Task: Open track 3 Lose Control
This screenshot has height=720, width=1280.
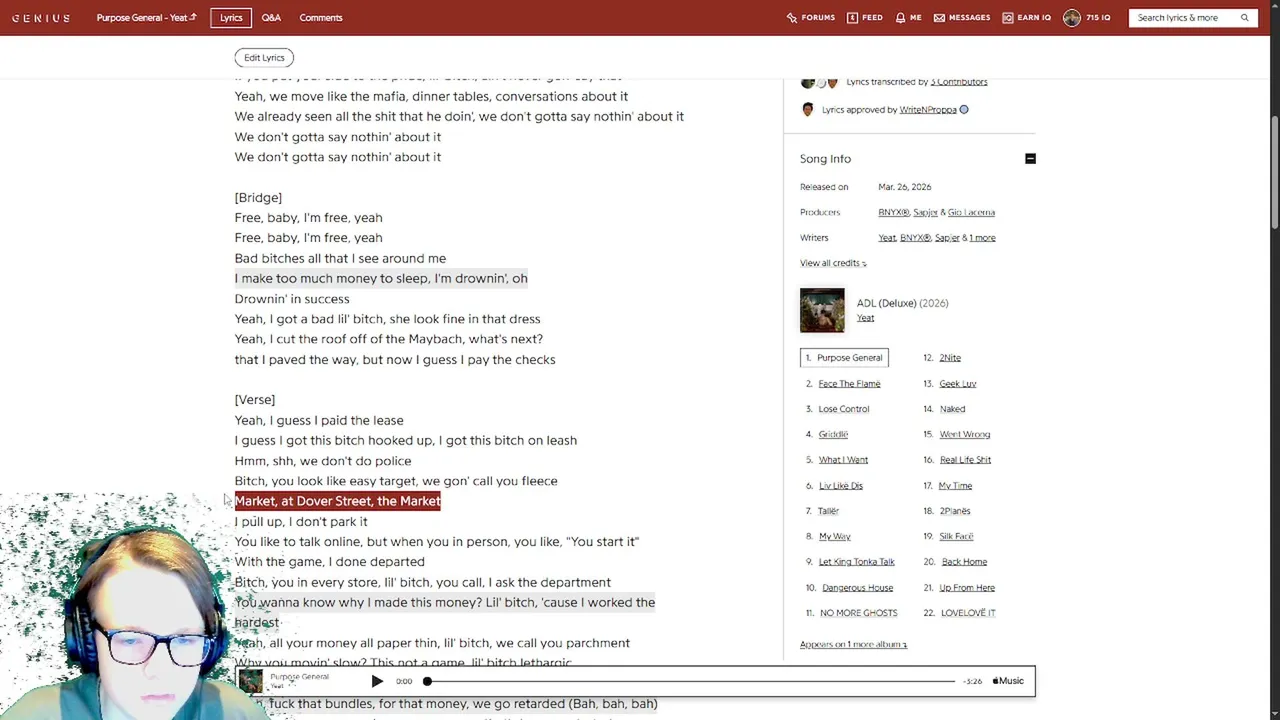Action: coord(844,409)
